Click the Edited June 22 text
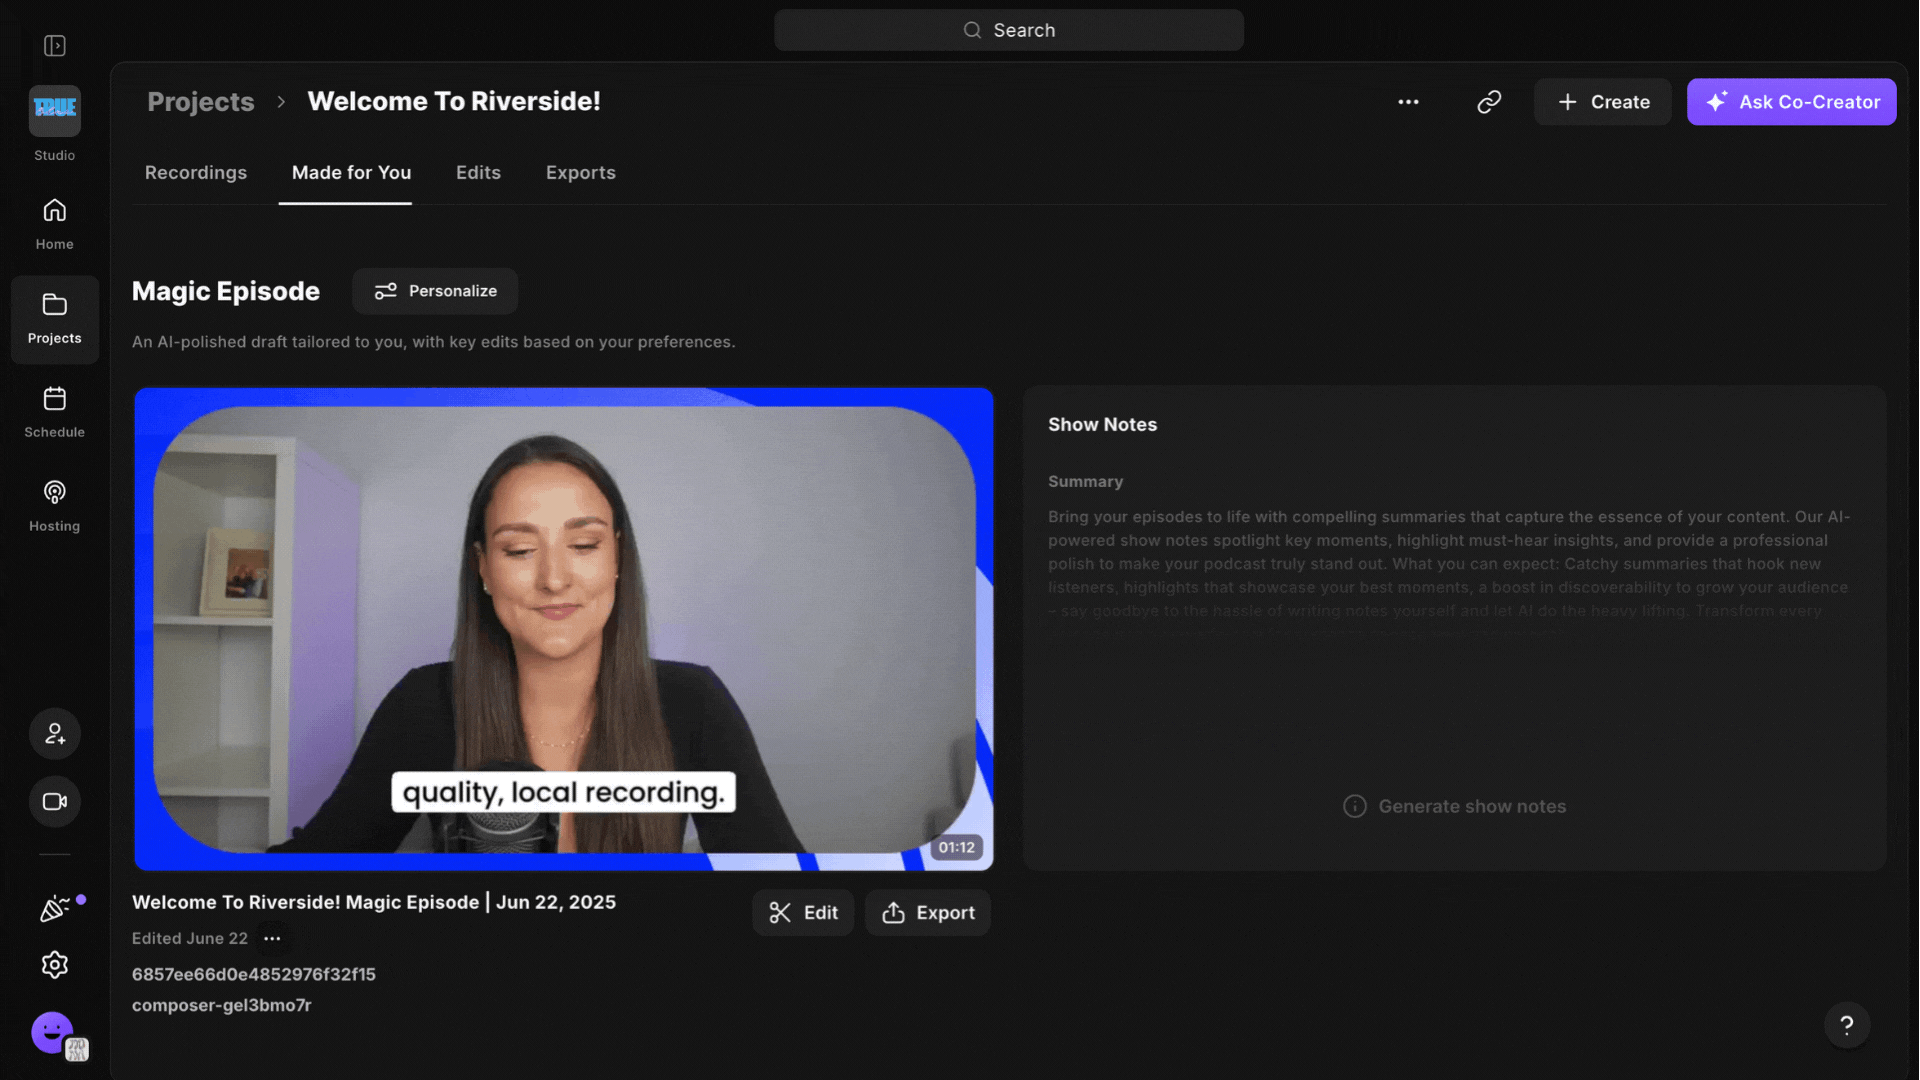1920x1080 pixels. 190,939
